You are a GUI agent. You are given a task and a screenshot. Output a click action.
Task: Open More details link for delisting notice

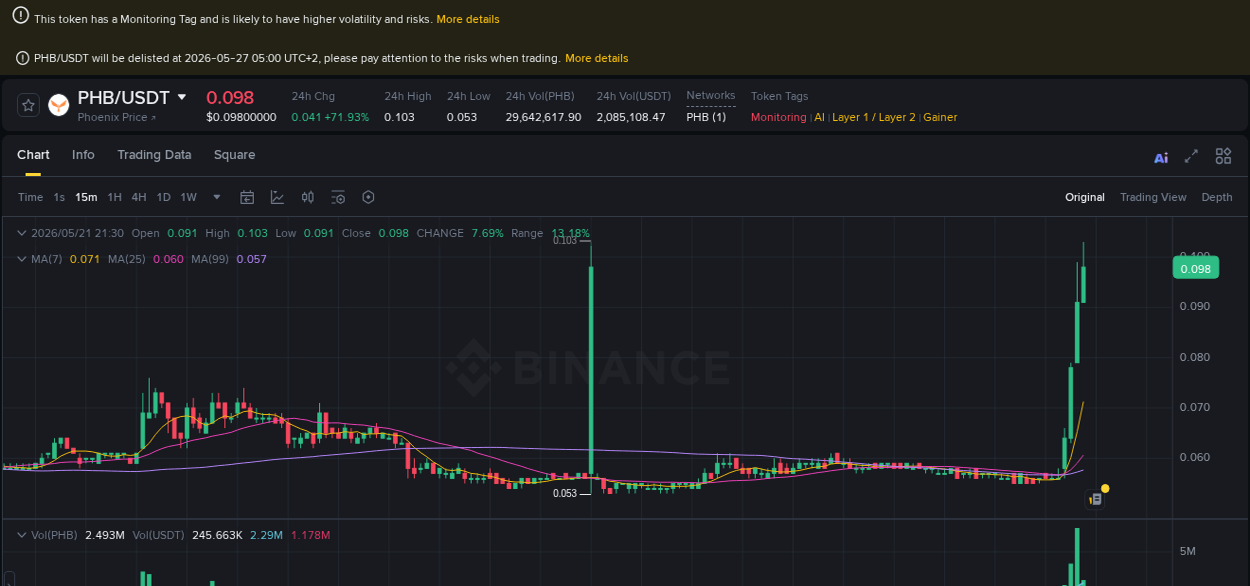pos(597,58)
